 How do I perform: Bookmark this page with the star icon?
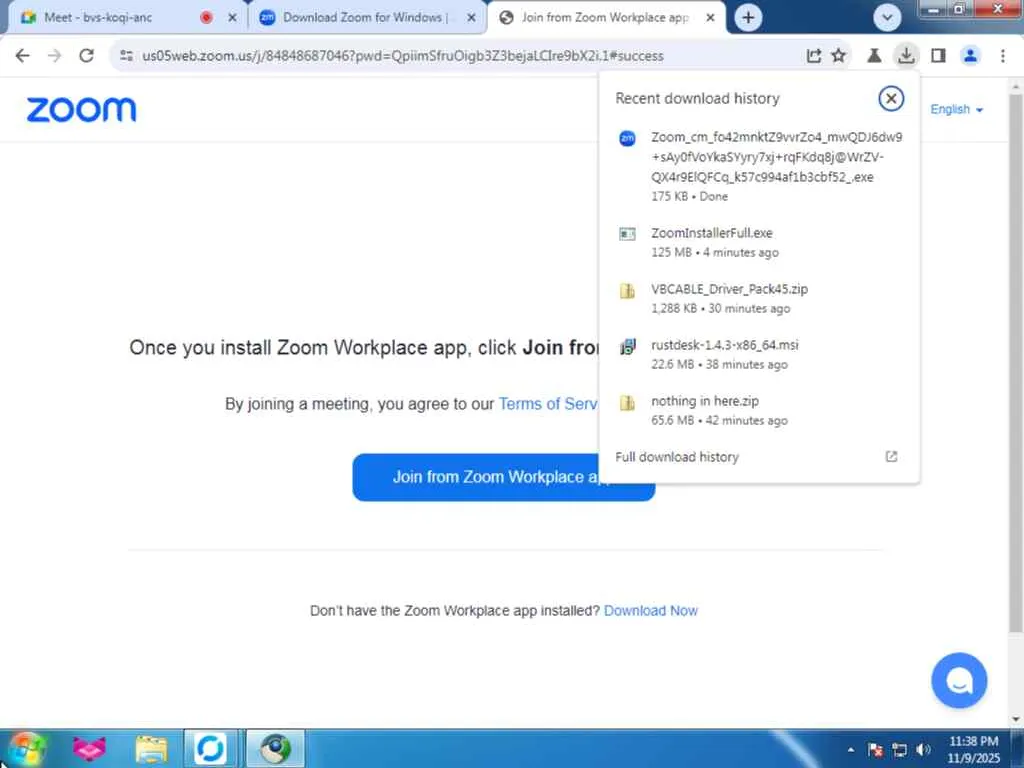click(839, 56)
